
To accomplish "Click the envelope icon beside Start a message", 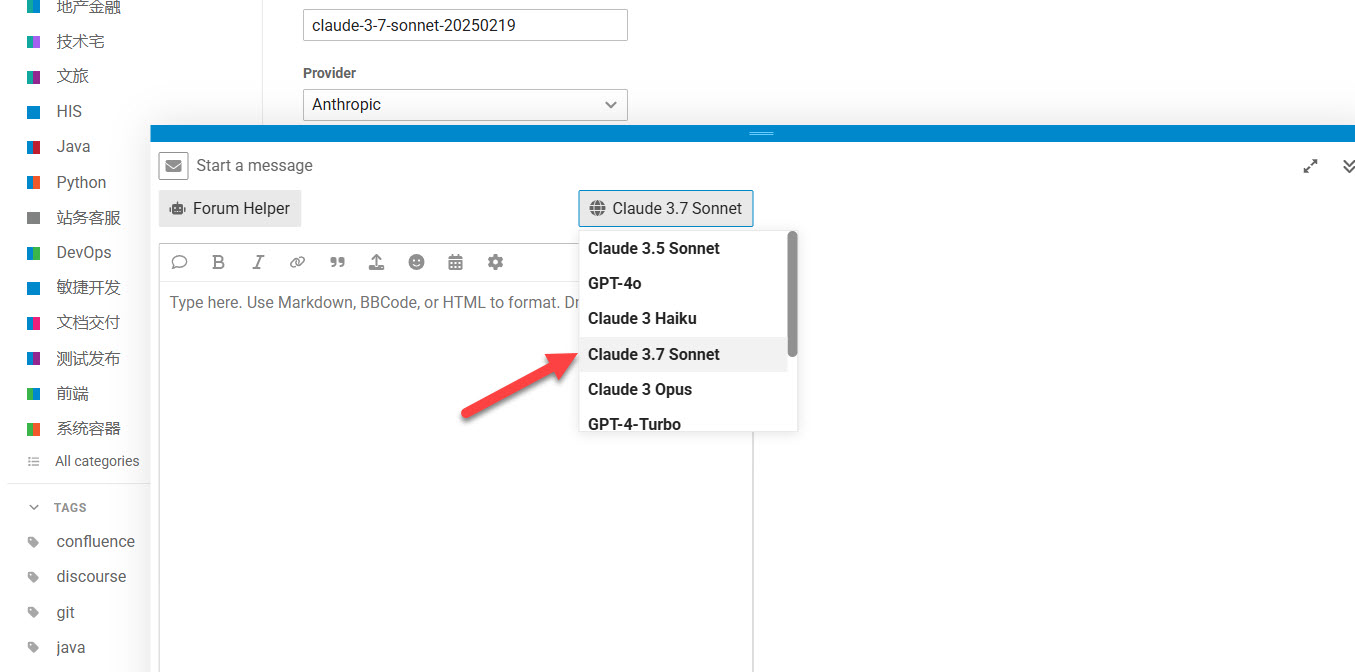I will coord(173,166).
